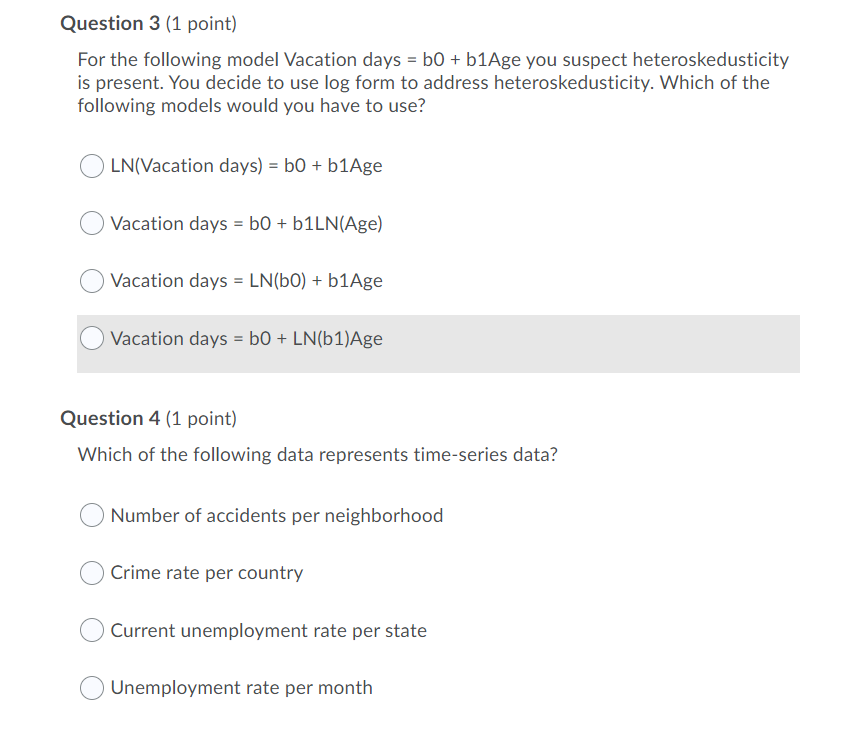Pick radio for b0 + LN(b1)Age option
The width and height of the screenshot is (858, 741).
click(92, 338)
